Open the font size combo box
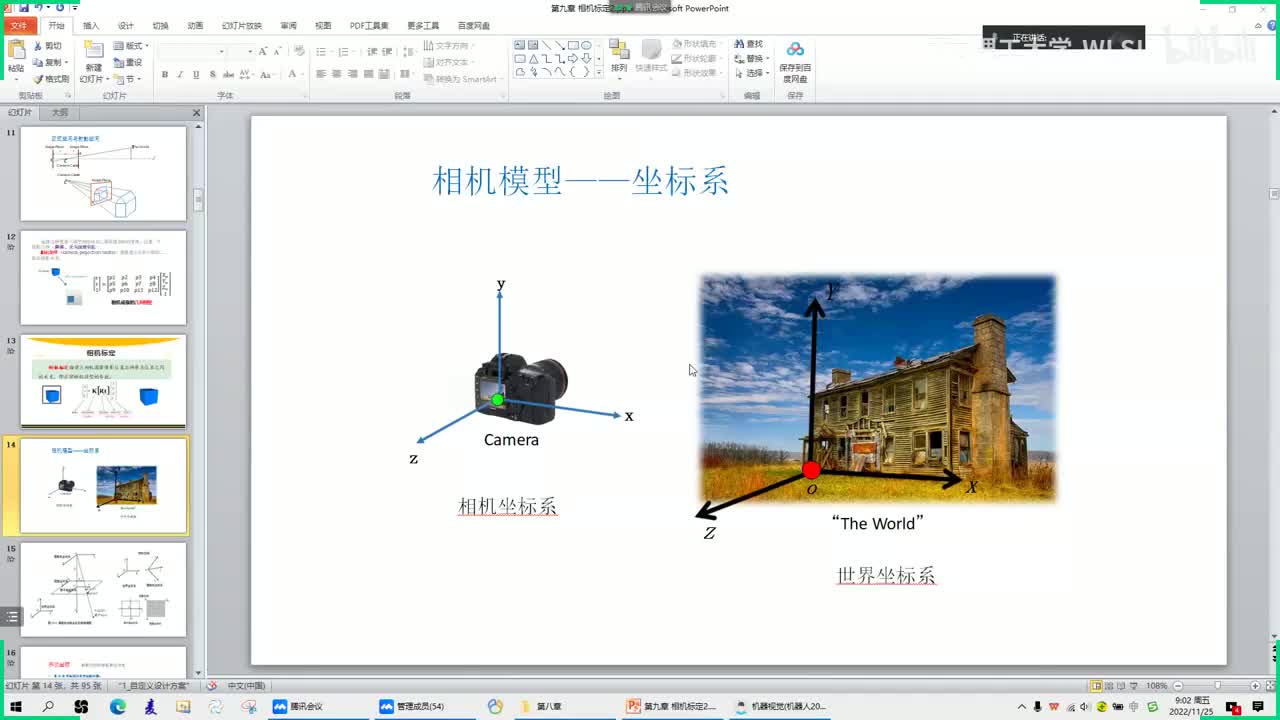Screen dimensions: 1280x720 [240, 51]
